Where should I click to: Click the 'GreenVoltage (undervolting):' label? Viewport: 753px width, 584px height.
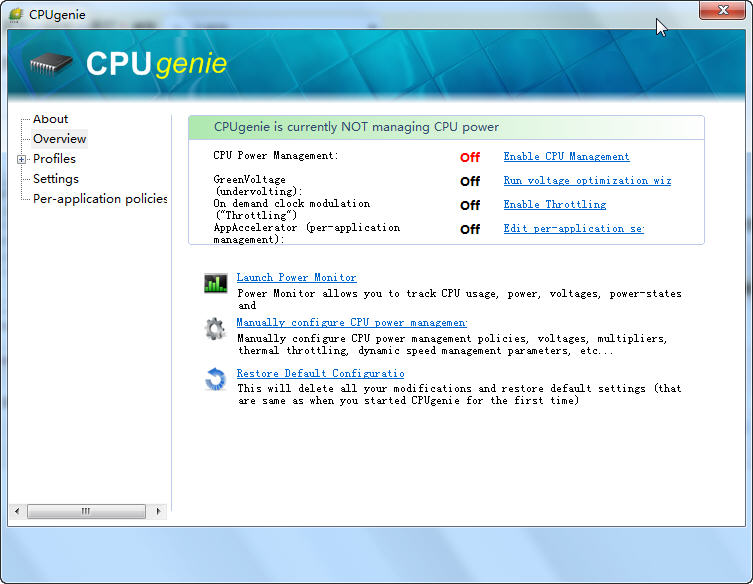(x=257, y=185)
